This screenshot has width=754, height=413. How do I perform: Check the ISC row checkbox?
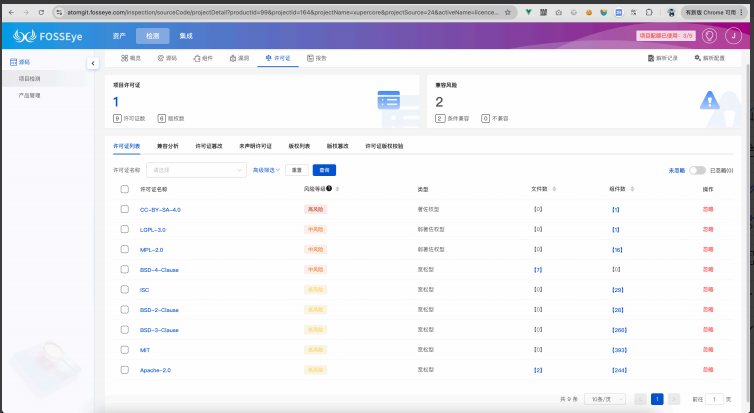pyautogui.click(x=125, y=289)
